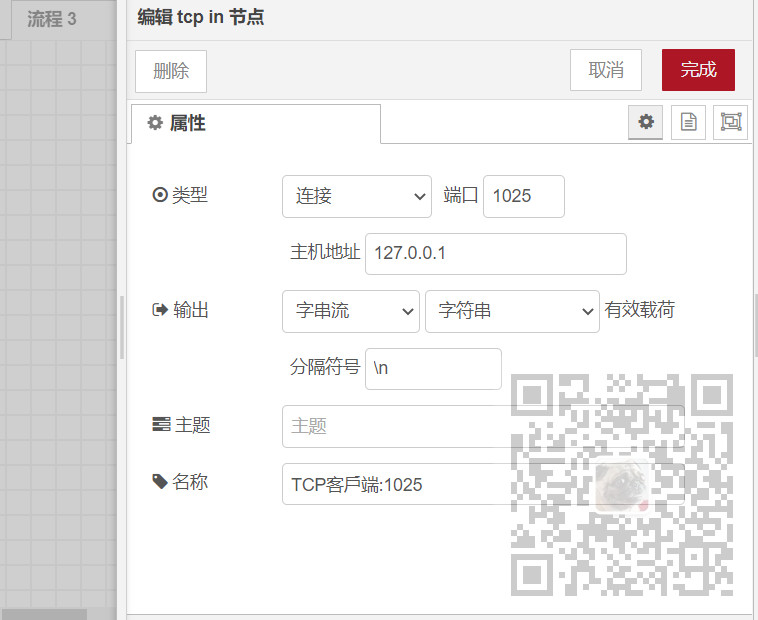Click the 端口 port label
The width and height of the screenshot is (758, 620).
[461, 195]
